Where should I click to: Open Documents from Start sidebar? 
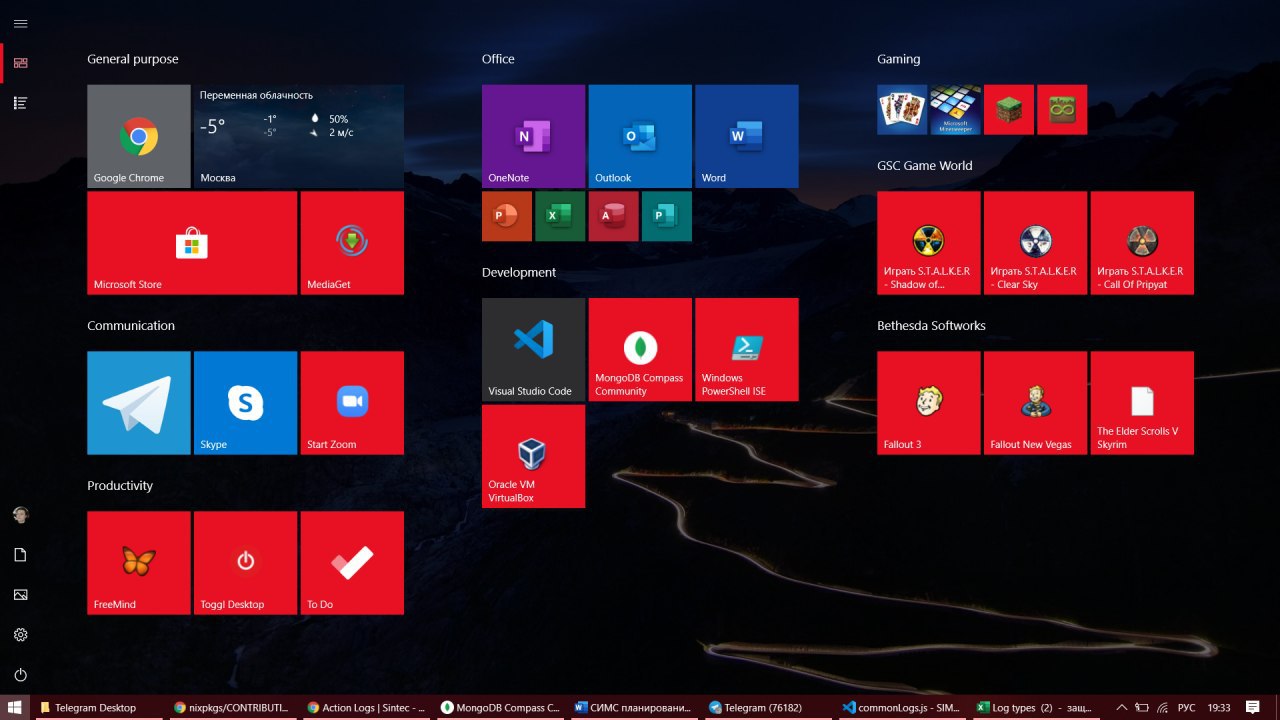pos(20,555)
